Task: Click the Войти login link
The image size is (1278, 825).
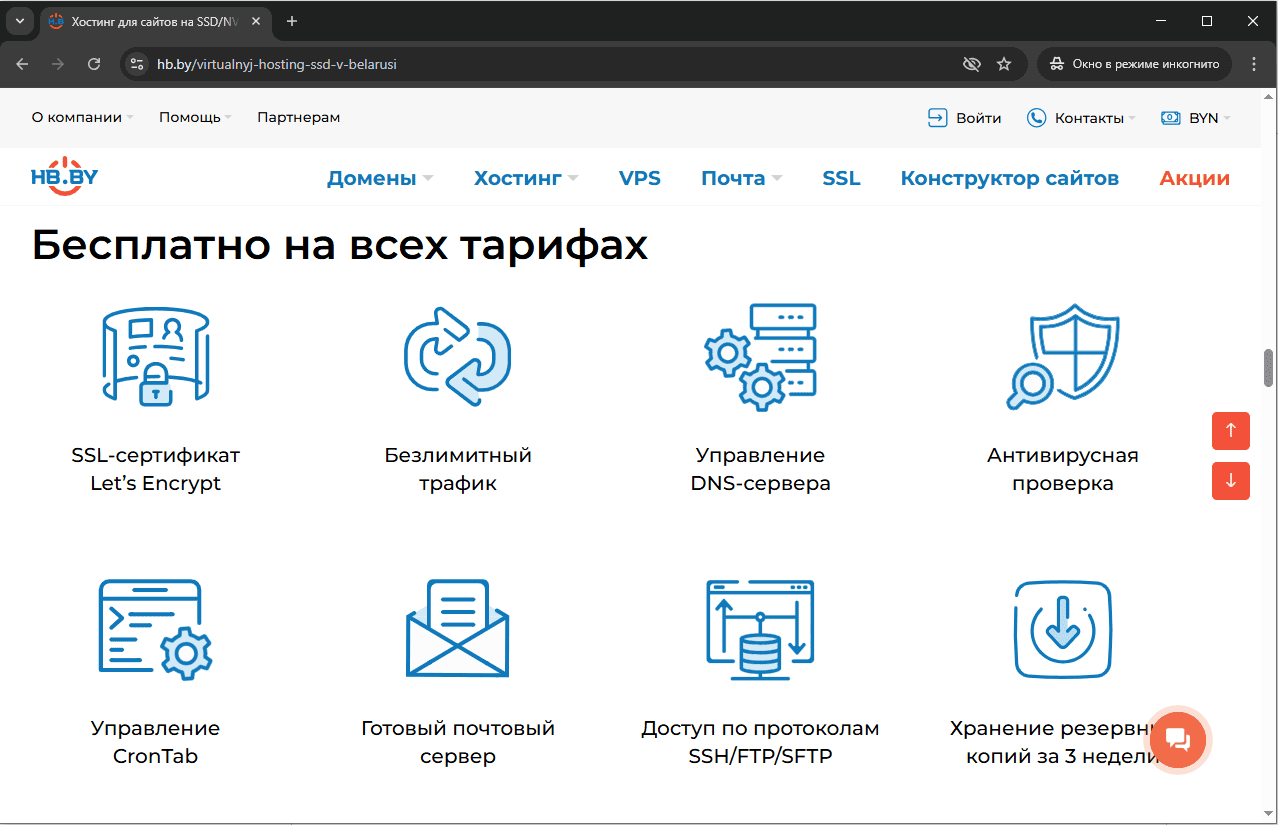Action: point(963,117)
